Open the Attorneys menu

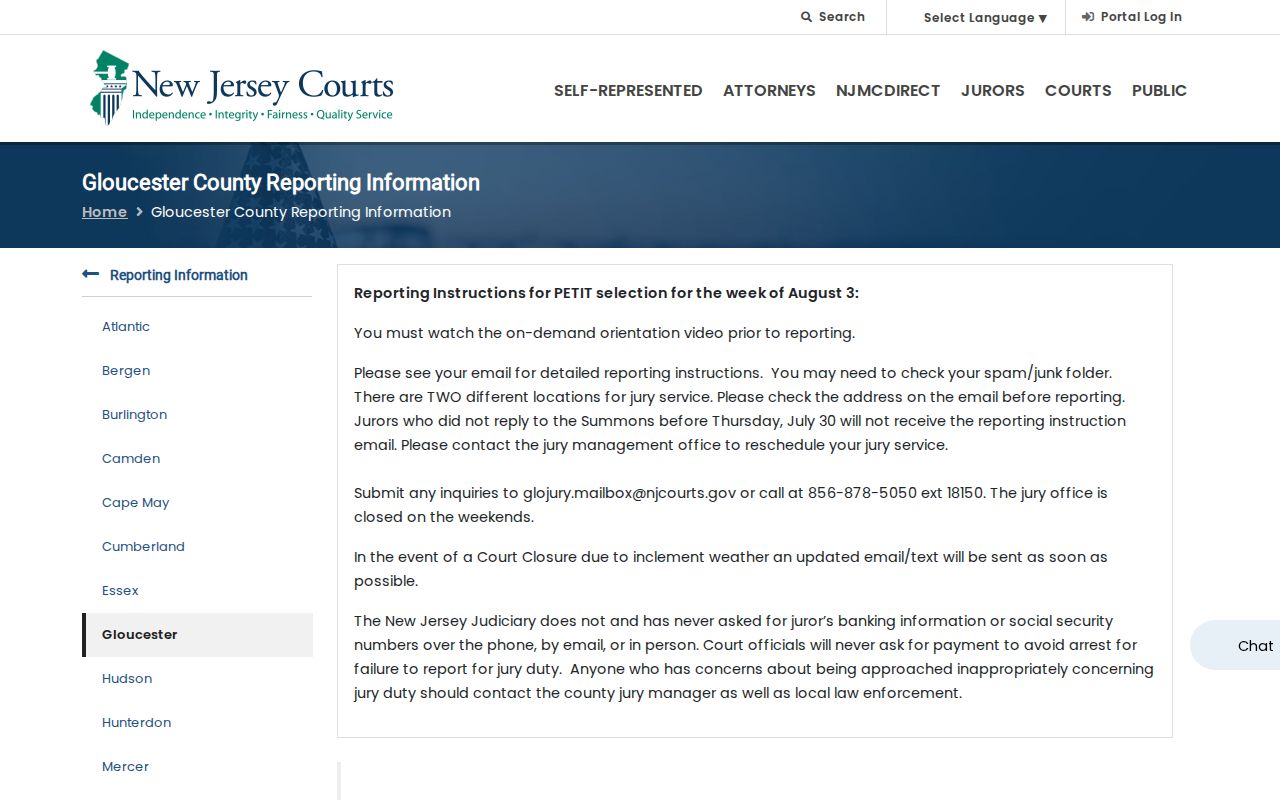pyautogui.click(x=769, y=90)
